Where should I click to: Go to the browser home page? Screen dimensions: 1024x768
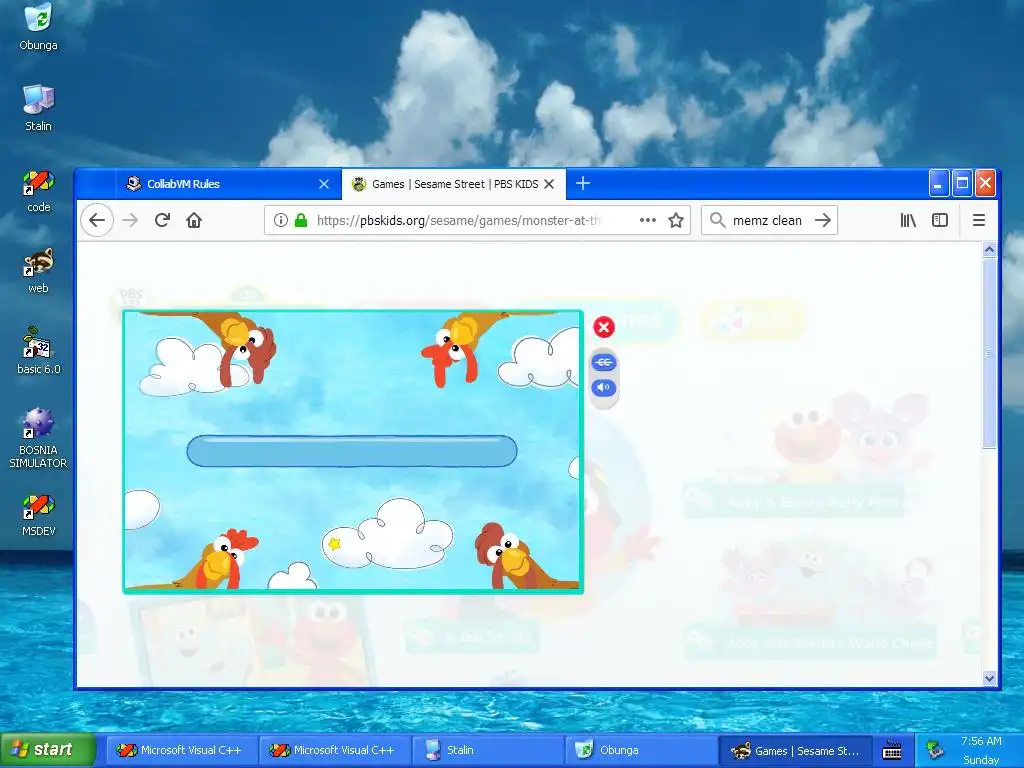(194, 220)
